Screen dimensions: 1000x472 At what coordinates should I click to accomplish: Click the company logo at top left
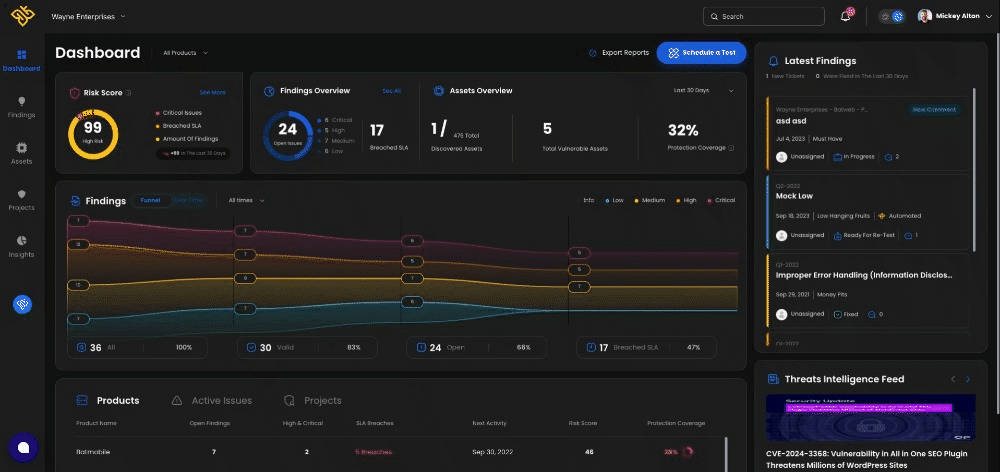pos(22,17)
